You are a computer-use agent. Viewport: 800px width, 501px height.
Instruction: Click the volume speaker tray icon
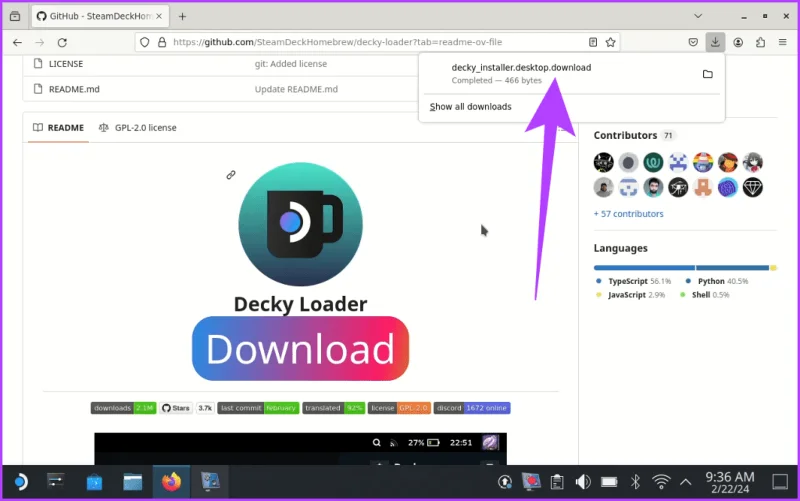(583, 482)
